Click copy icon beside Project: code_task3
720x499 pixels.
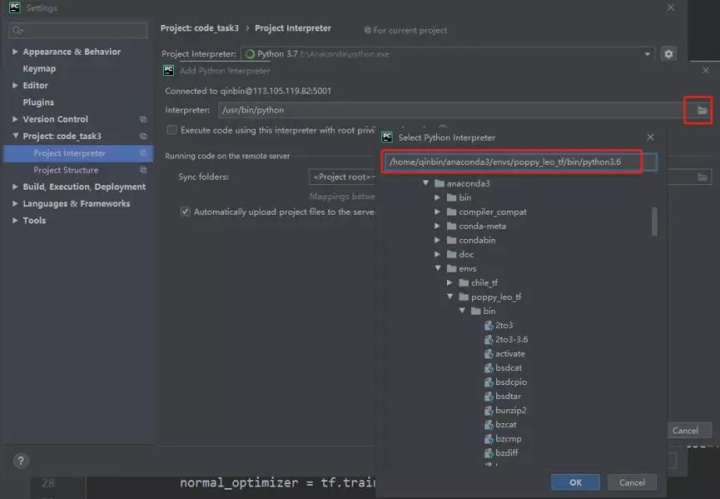(143, 136)
